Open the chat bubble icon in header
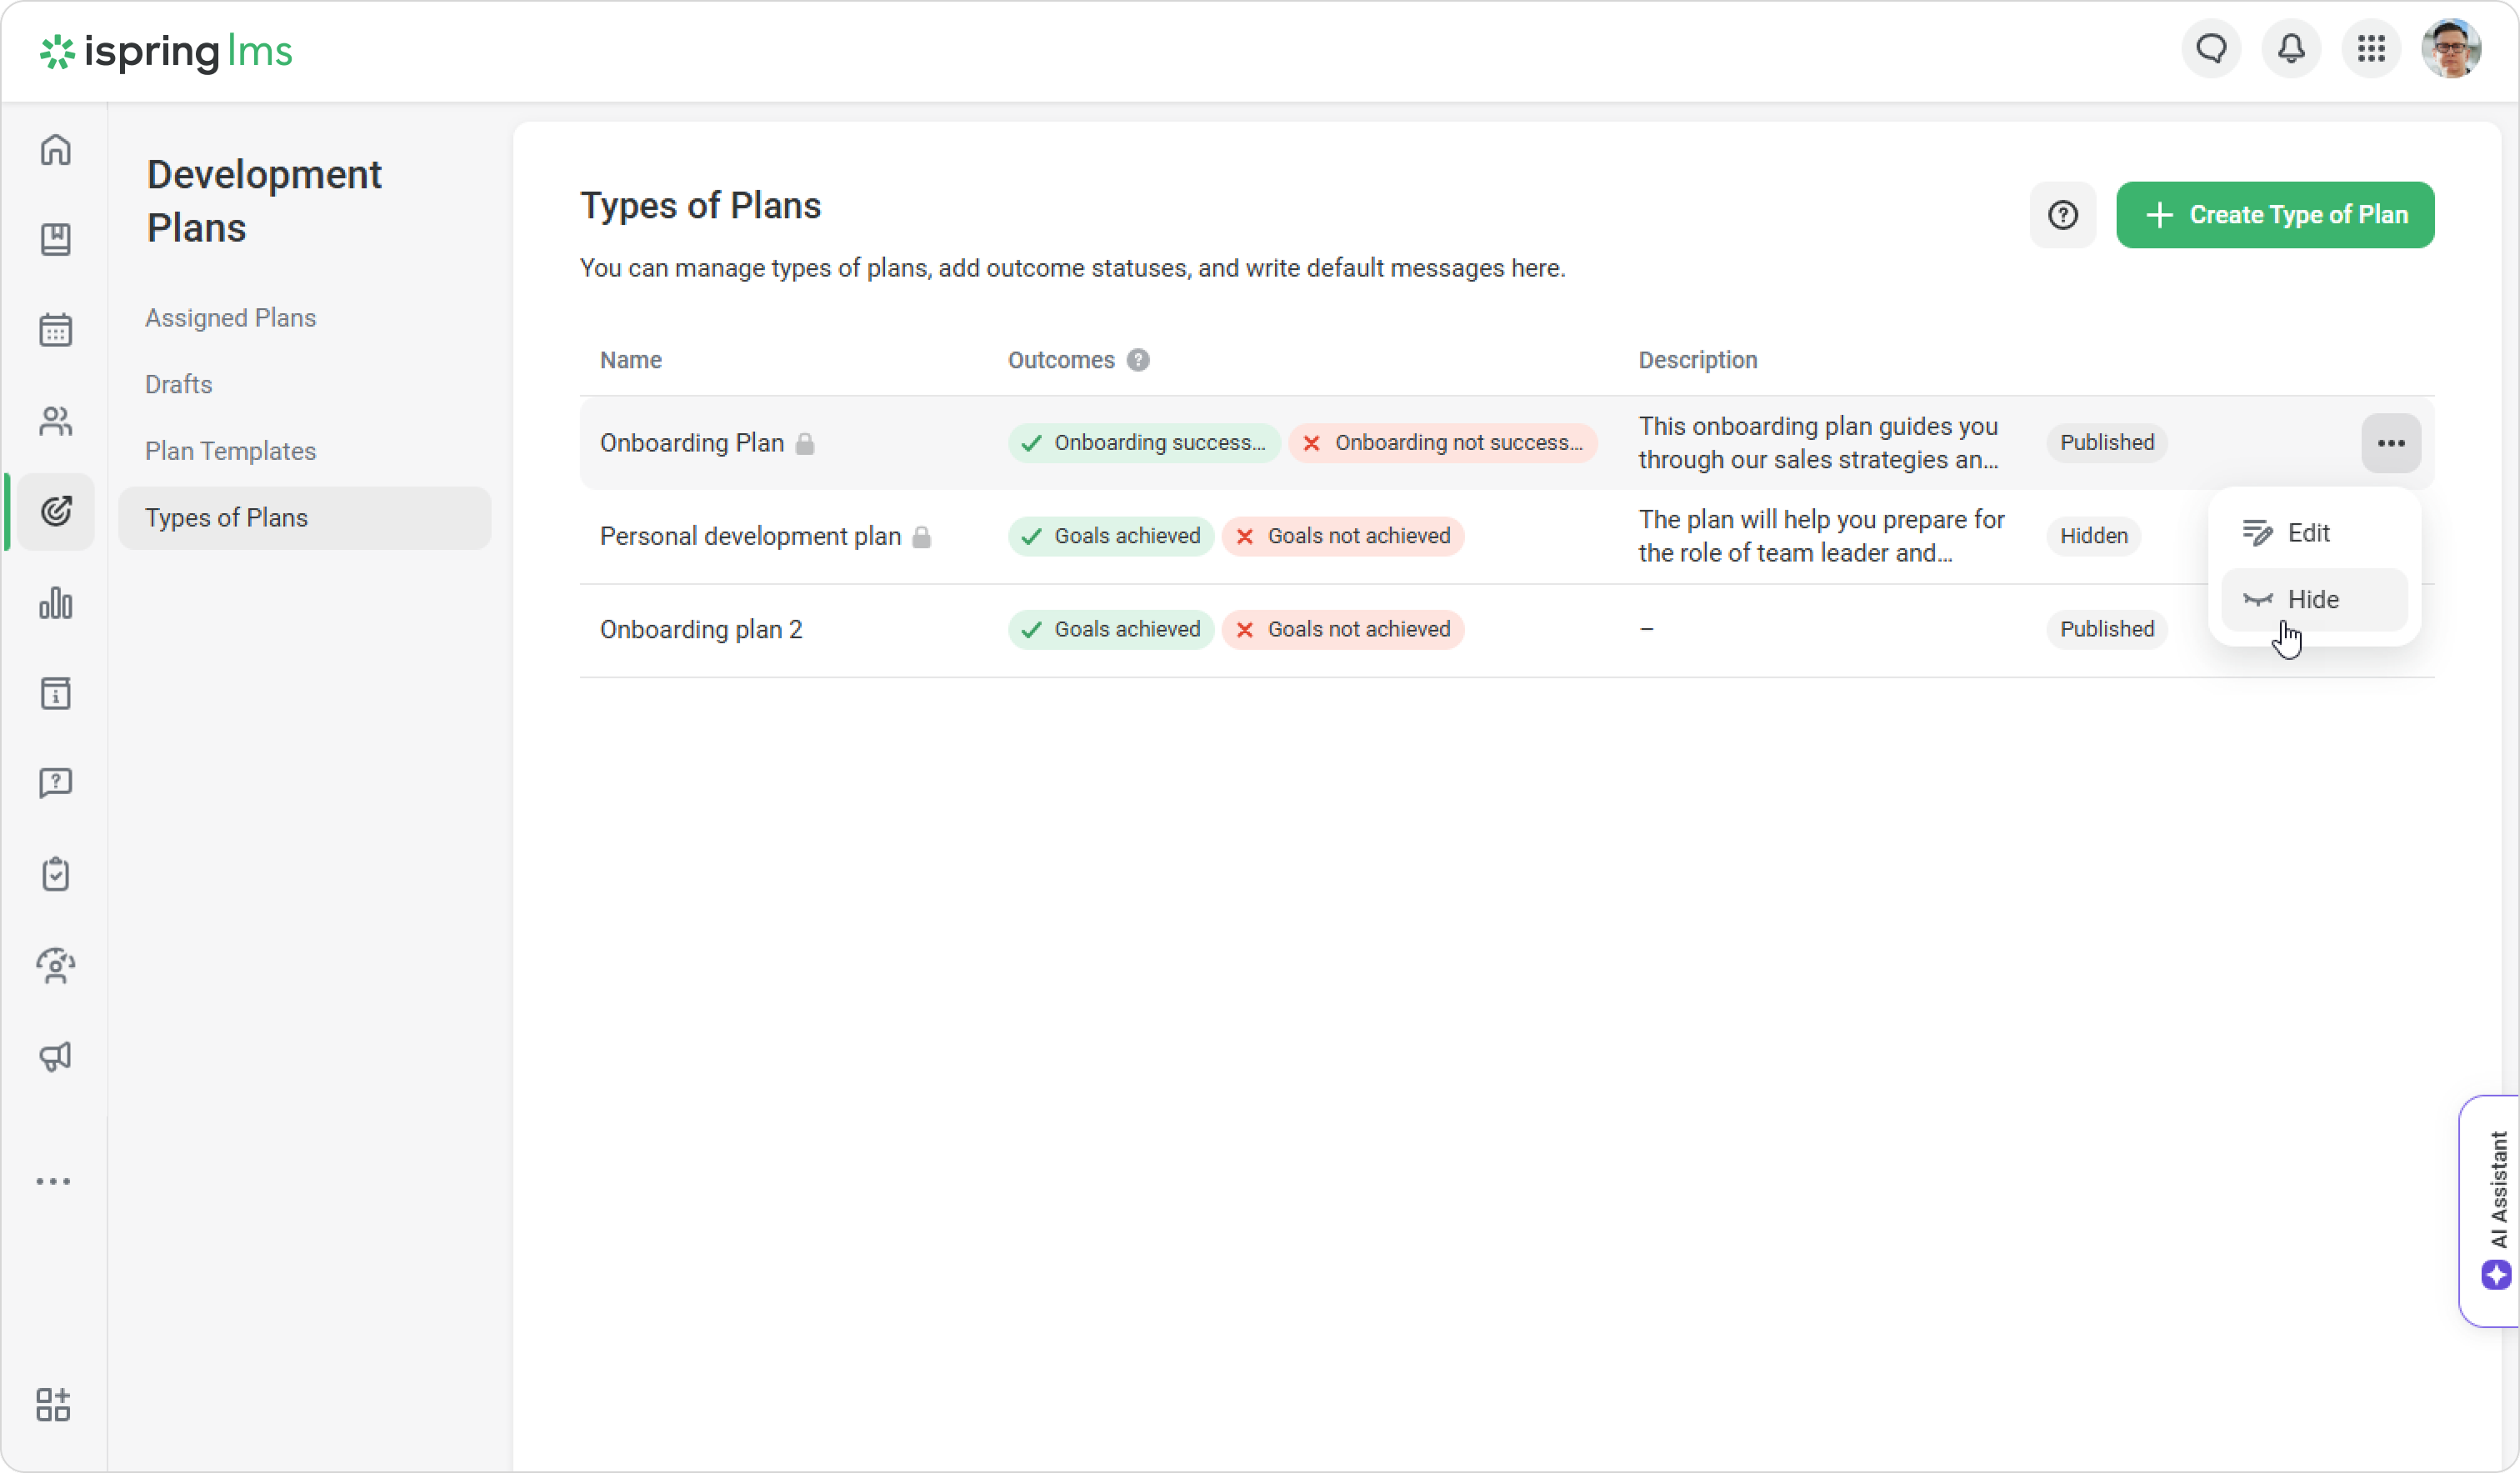 (2211, 48)
